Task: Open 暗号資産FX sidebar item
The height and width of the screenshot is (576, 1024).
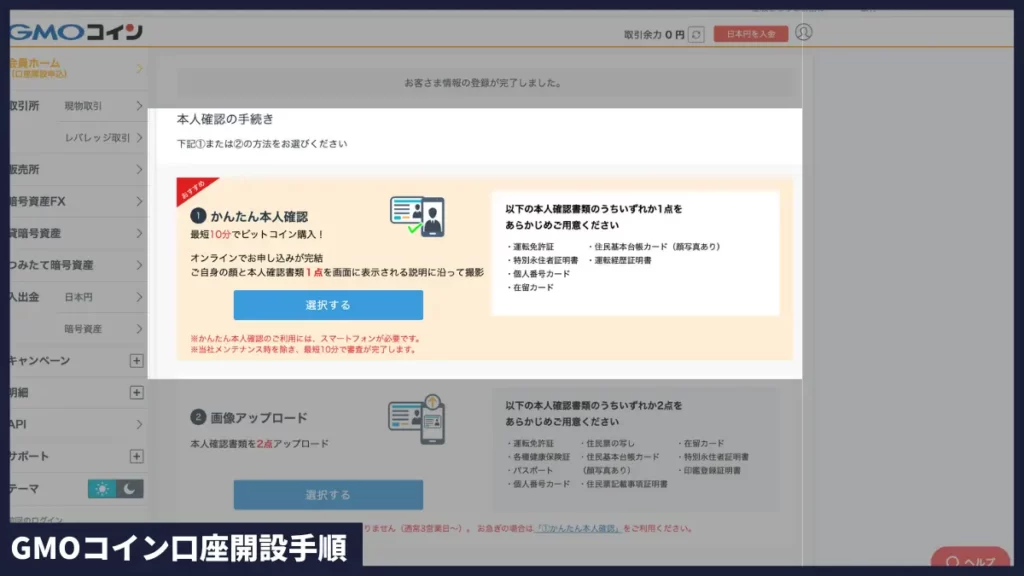Action: click(37, 201)
